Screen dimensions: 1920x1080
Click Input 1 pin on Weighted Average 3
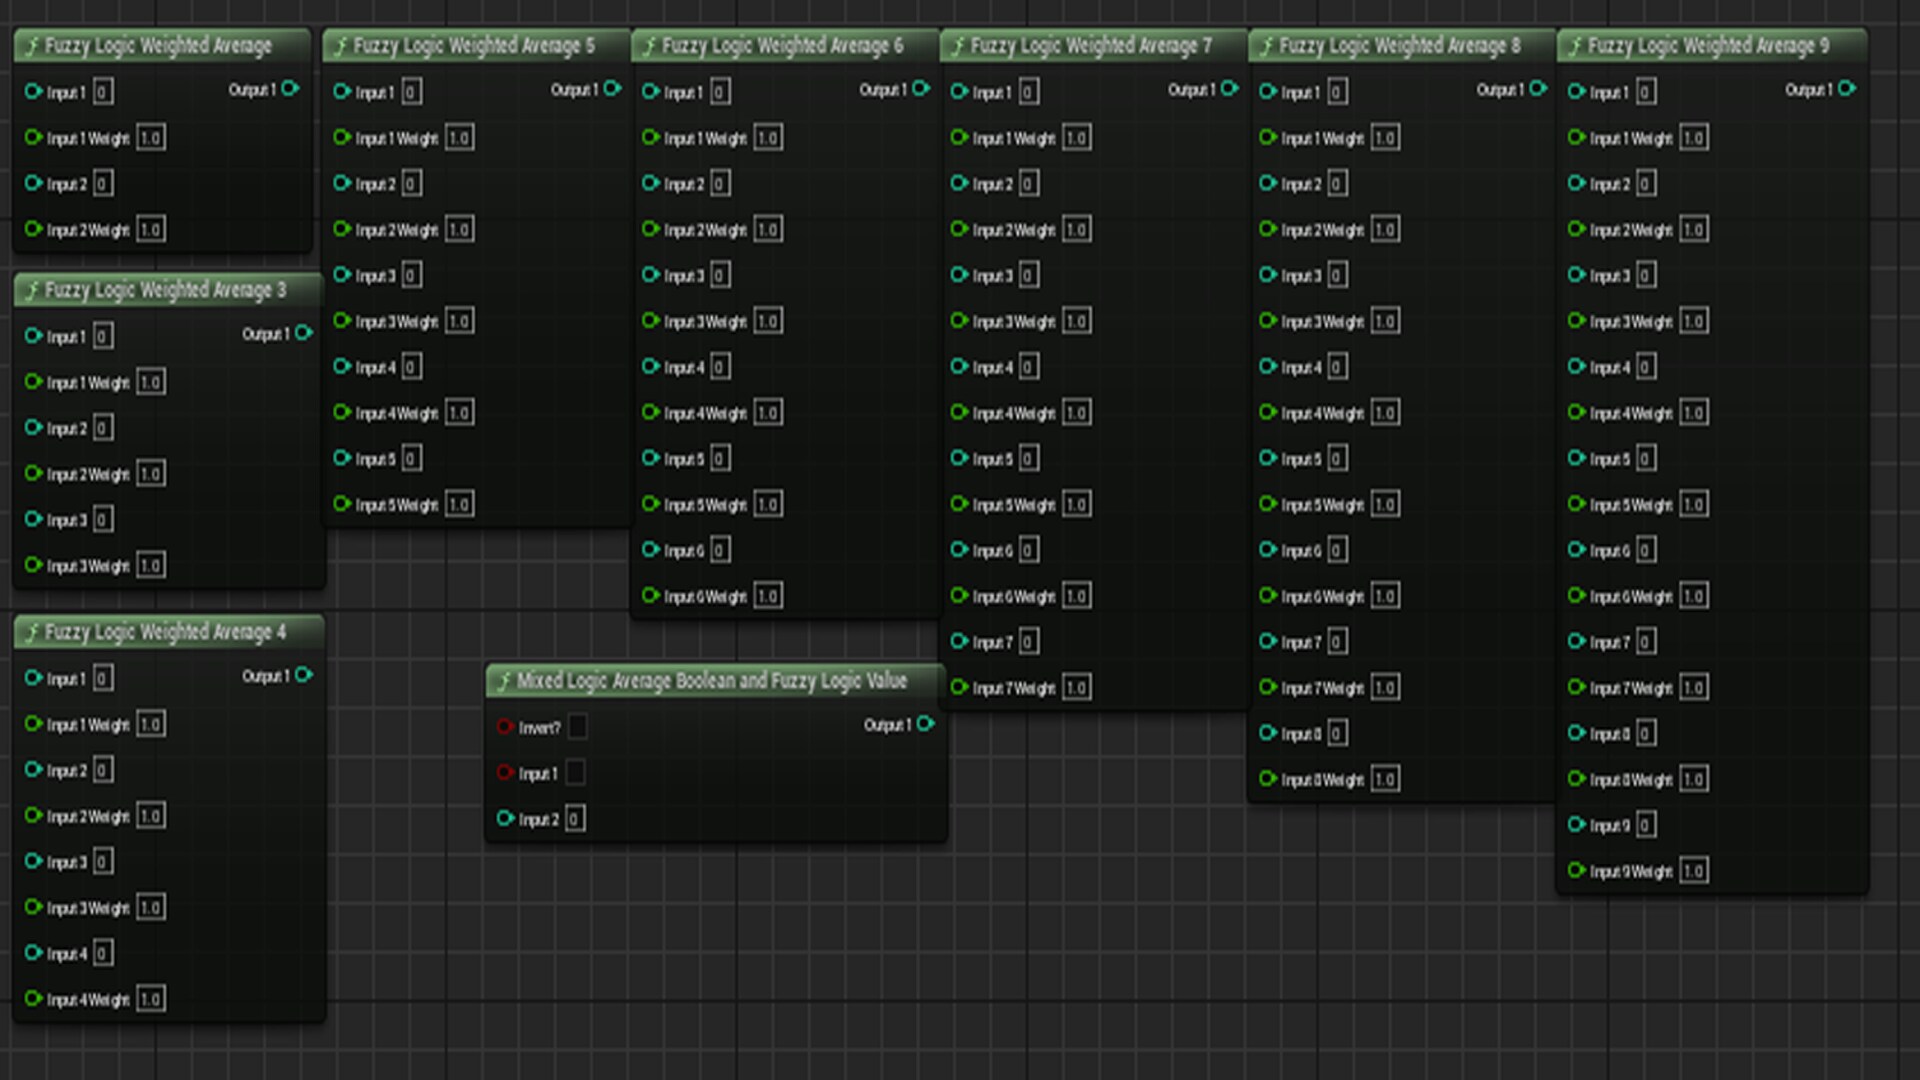(x=33, y=336)
